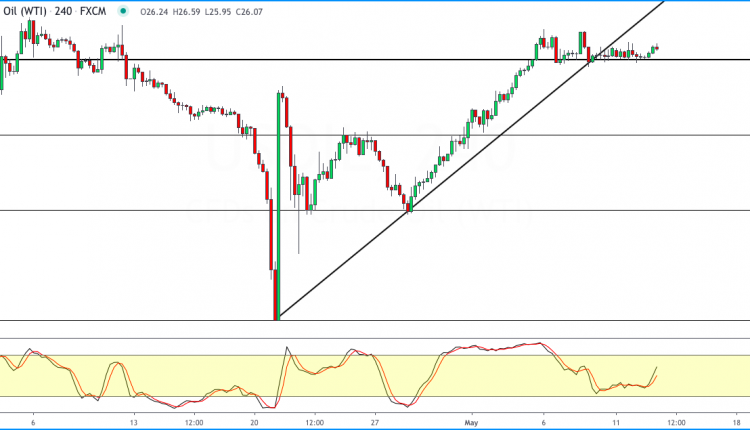Image resolution: width=750 pixels, height=430 pixels.
Task: Click the FXCM source label
Action: click(x=93, y=11)
